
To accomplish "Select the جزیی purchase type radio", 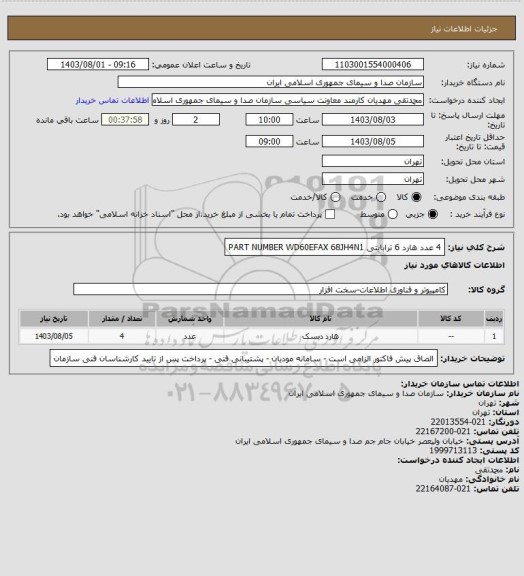I will 433,214.
